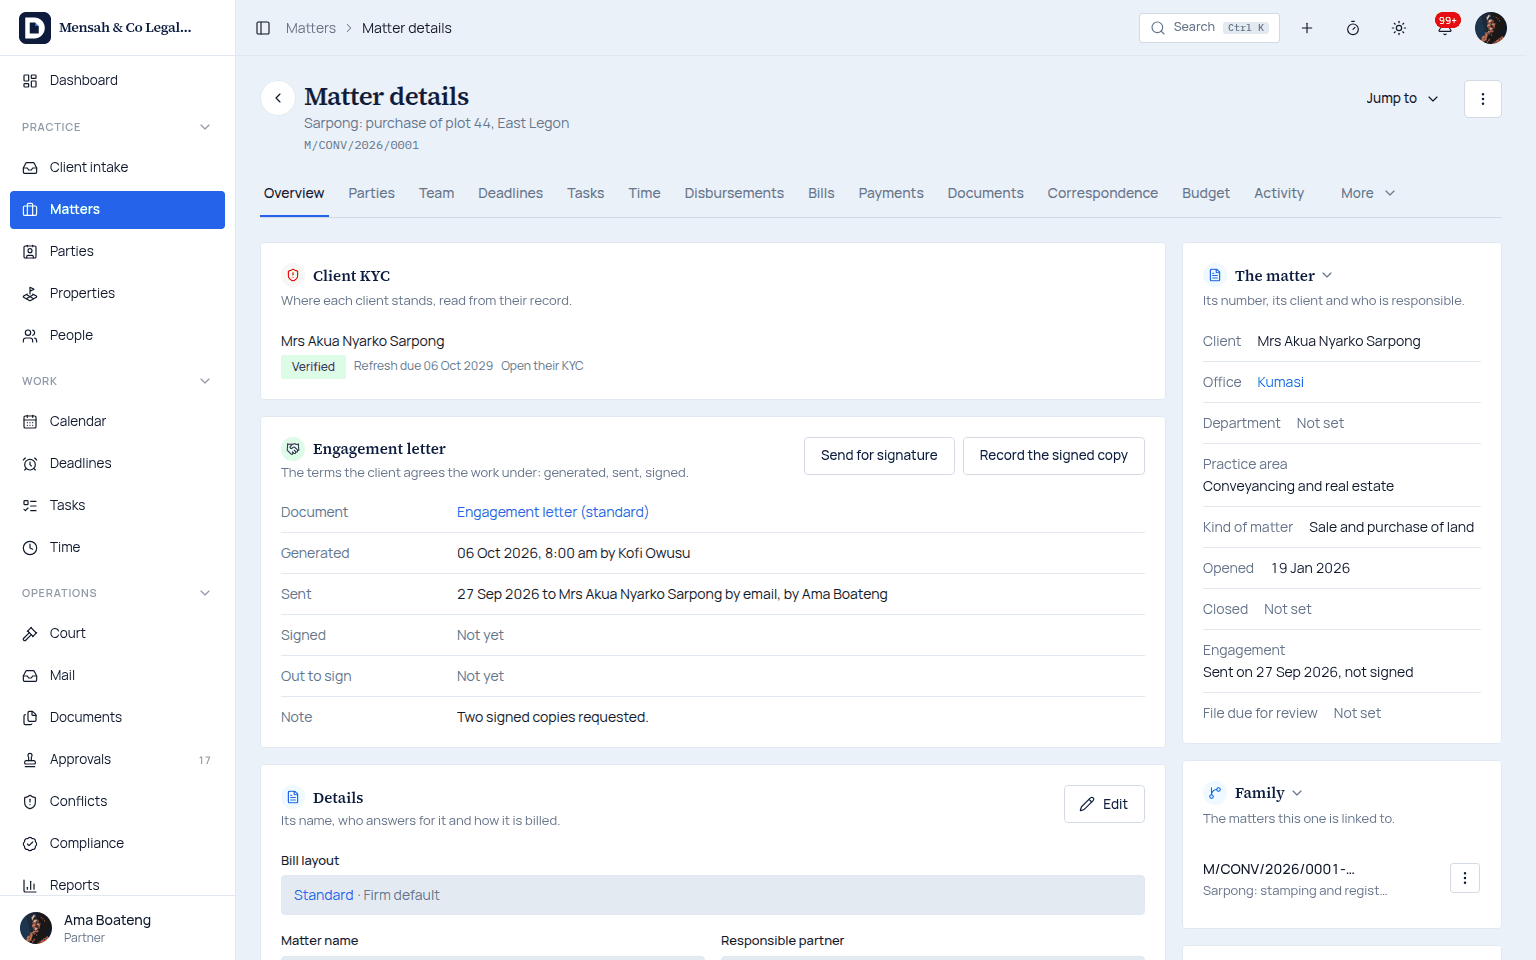Open Engagement letter (standard) document link
The image size is (1536, 960).
[x=553, y=512]
